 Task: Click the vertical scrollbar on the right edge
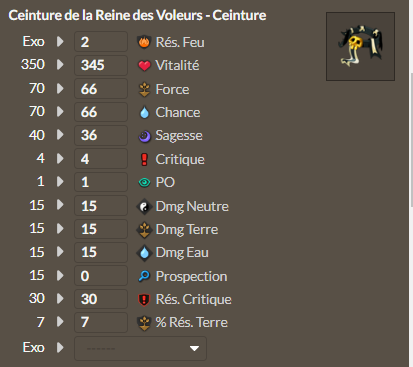pyautogui.click(x=411, y=140)
